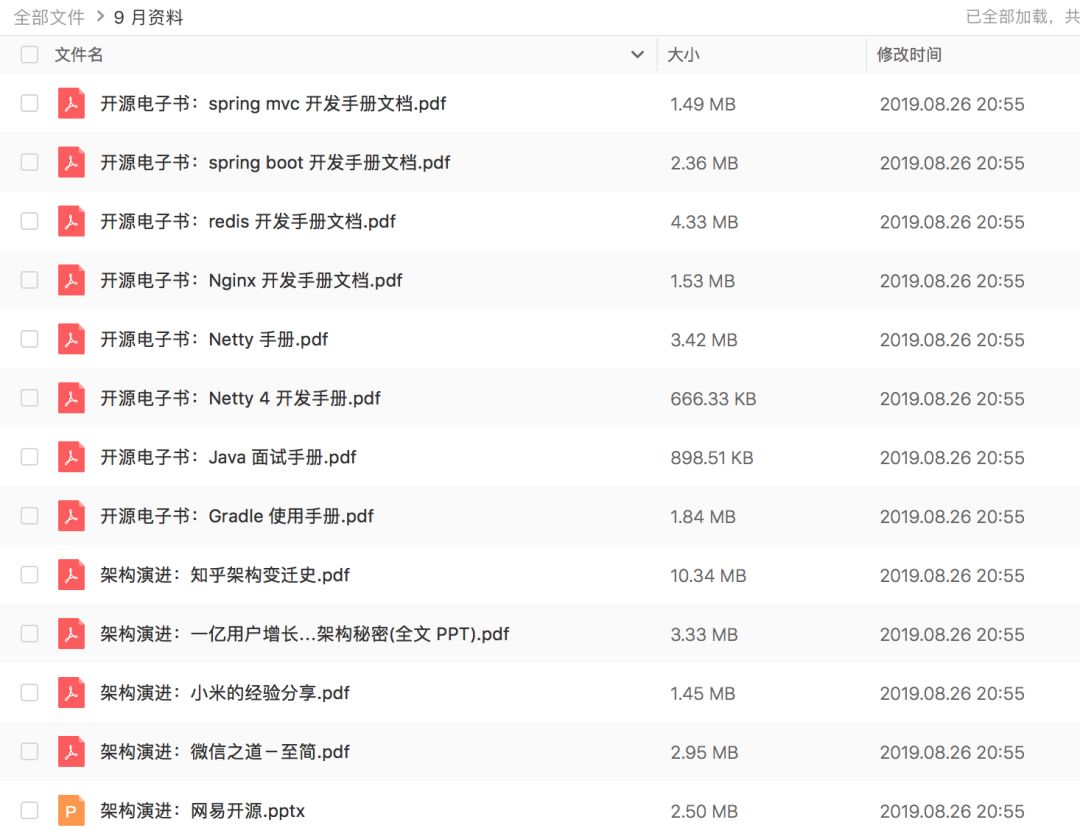Screen dimensions: 1080x831
Task: Click 9 月资料 breadcrumb folder
Action: pos(148,17)
